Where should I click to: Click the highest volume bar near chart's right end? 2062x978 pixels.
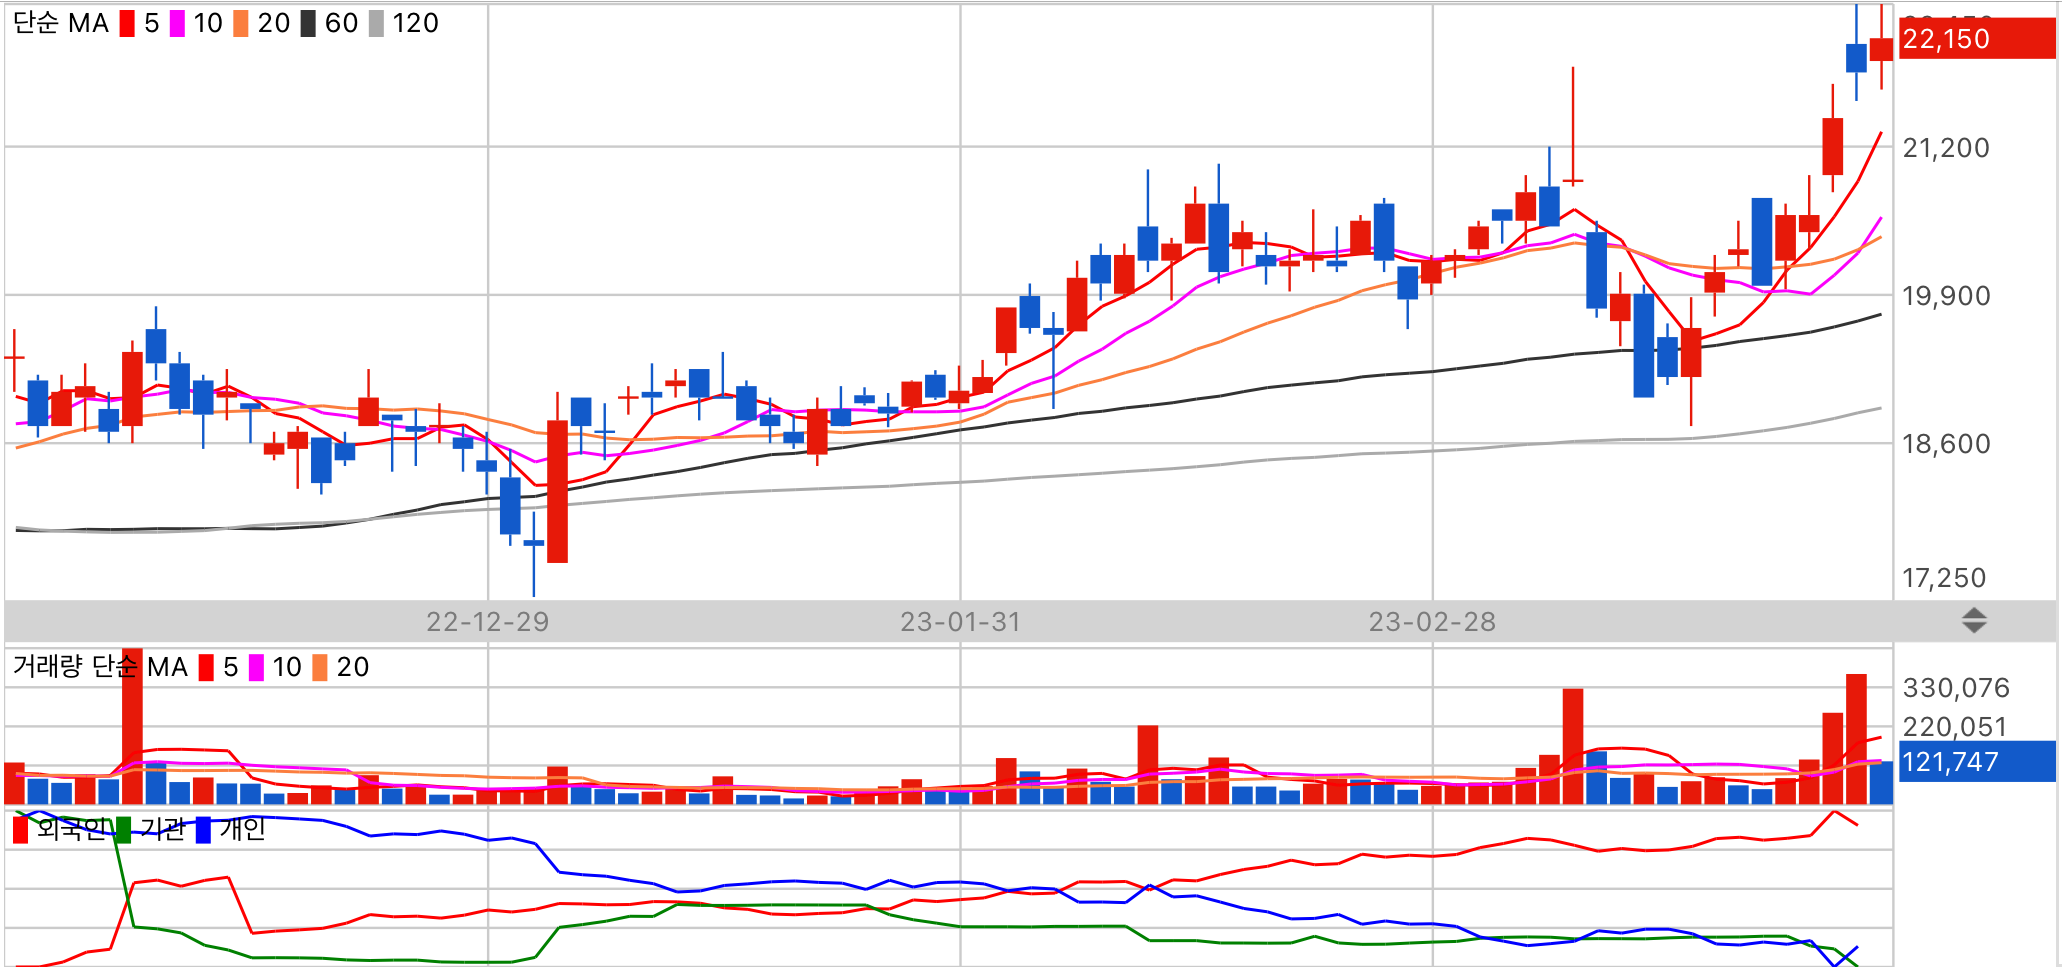point(1856,739)
